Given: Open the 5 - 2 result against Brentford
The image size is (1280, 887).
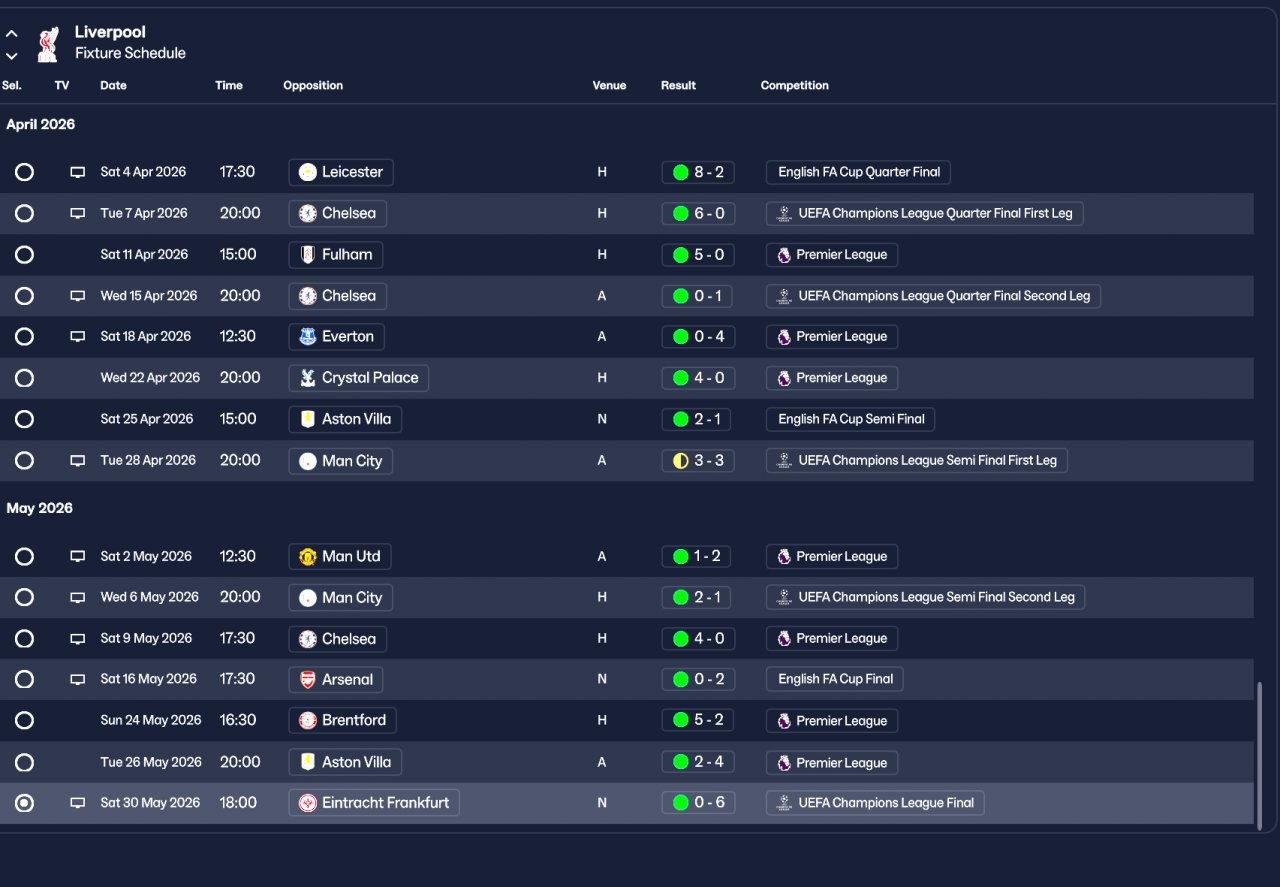Looking at the screenshot, I should pyautogui.click(x=698, y=721).
